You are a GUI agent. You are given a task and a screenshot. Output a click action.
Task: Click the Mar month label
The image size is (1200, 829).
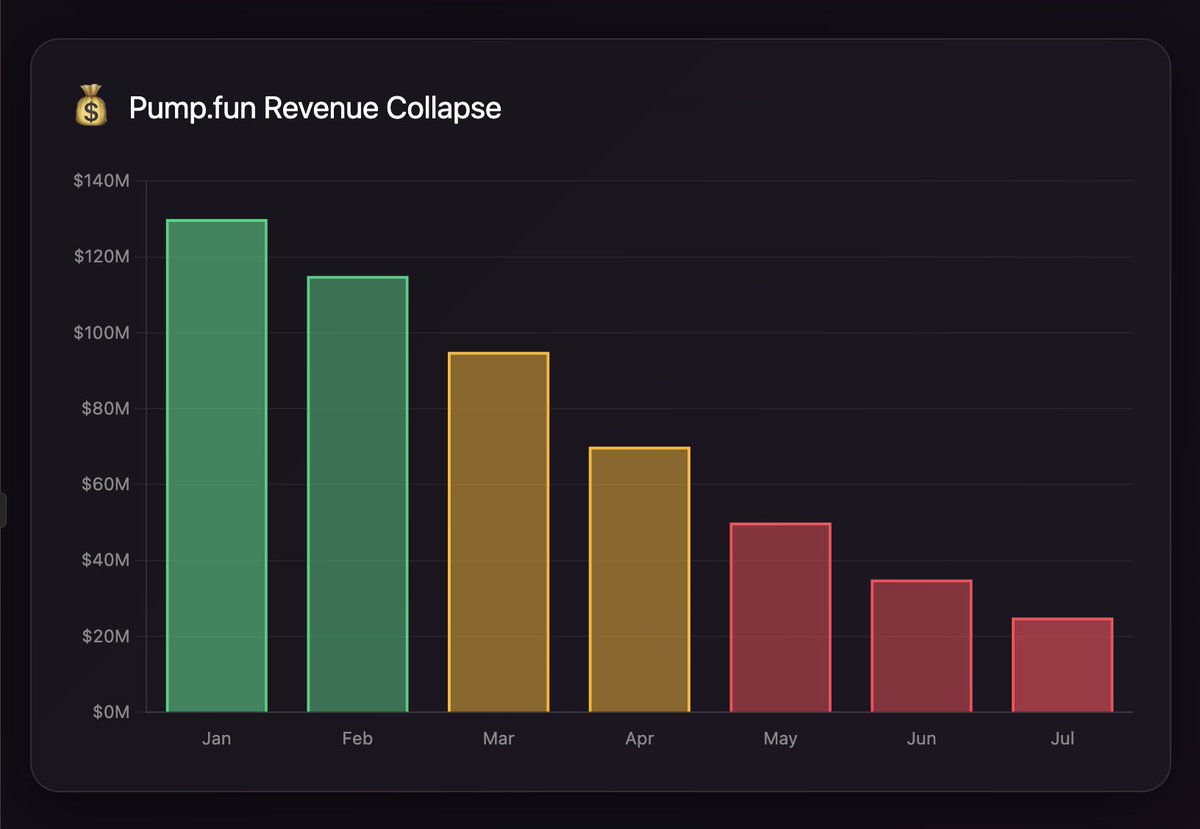pos(498,738)
